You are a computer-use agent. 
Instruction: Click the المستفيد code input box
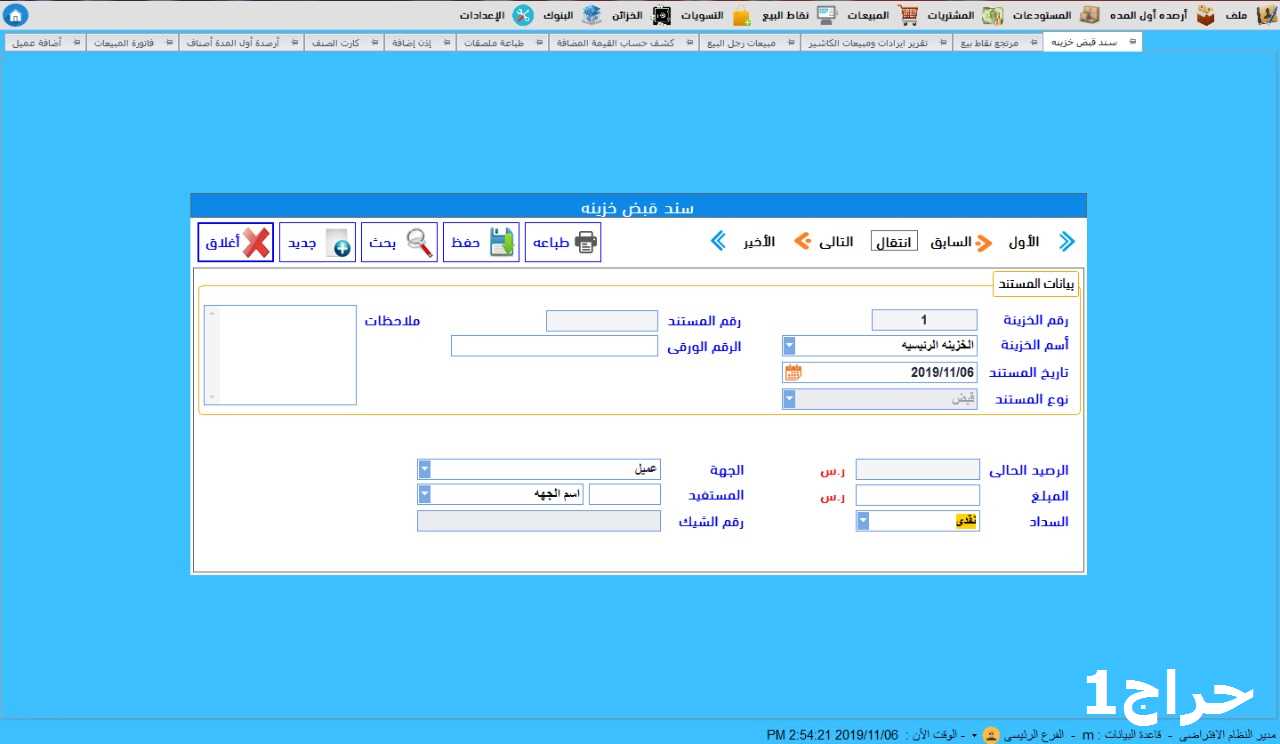pyautogui.click(x=625, y=494)
